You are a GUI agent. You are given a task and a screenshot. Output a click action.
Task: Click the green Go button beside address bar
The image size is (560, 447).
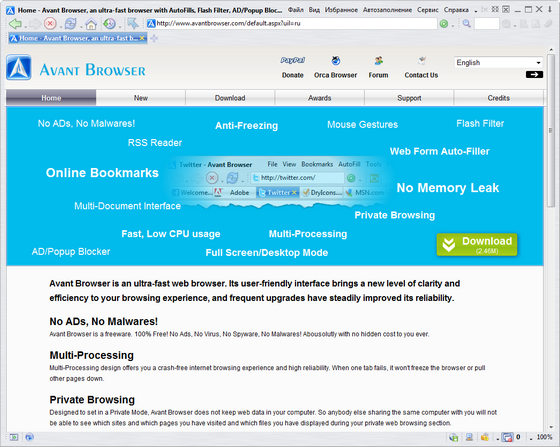tap(444, 24)
